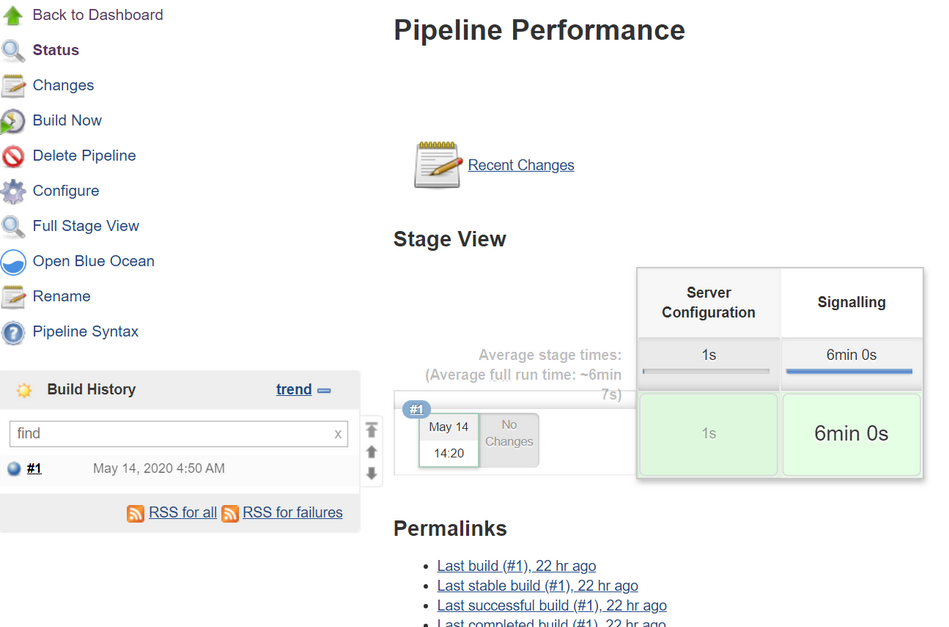This screenshot has width=949, height=627.
Task: Clear the find field with x button
Action: [x=338, y=434]
